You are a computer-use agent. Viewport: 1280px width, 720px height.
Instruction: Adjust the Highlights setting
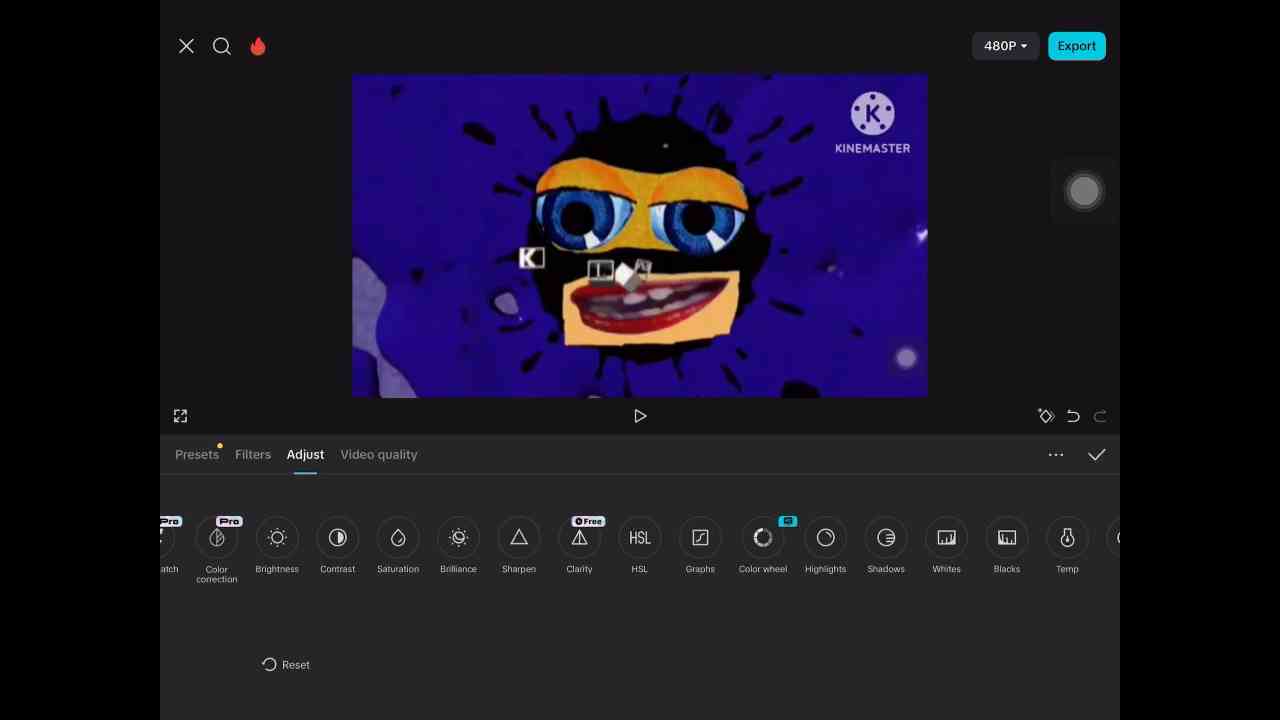[x=825, y=538]
